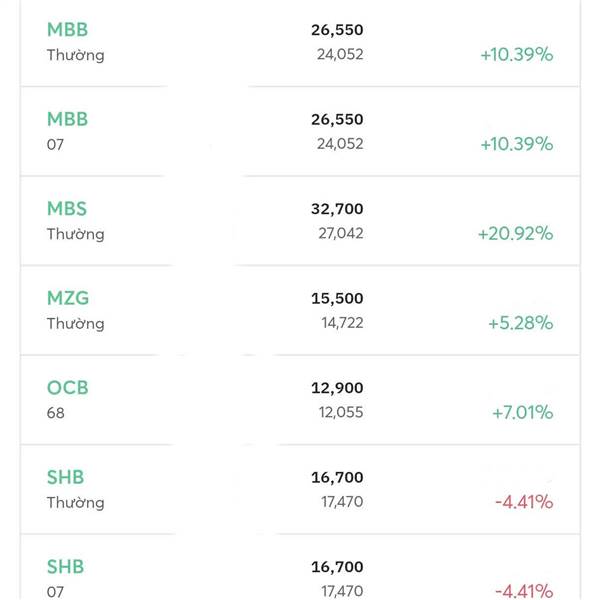The width and height of the screenshot is (600, 600).
Task: Click the 27,042 cost price of MBS
Action: [340, 233]
